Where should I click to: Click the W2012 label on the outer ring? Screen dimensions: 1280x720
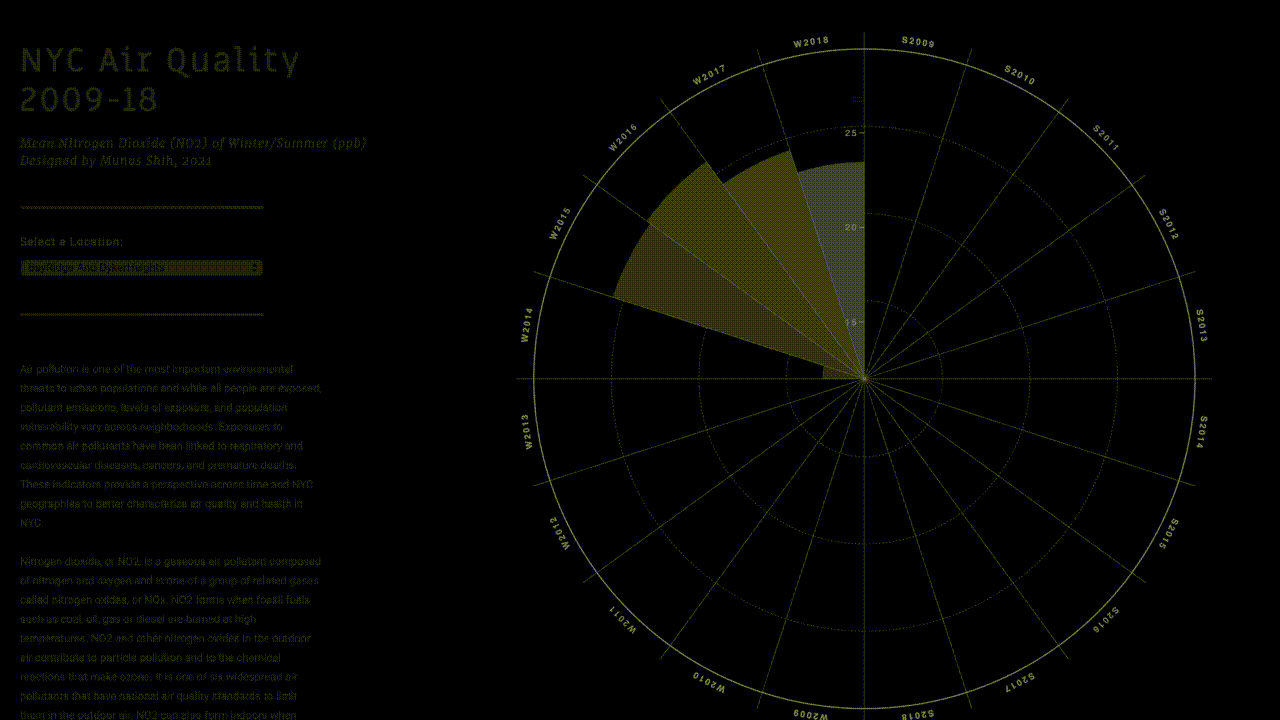click(x=561, y=534)
